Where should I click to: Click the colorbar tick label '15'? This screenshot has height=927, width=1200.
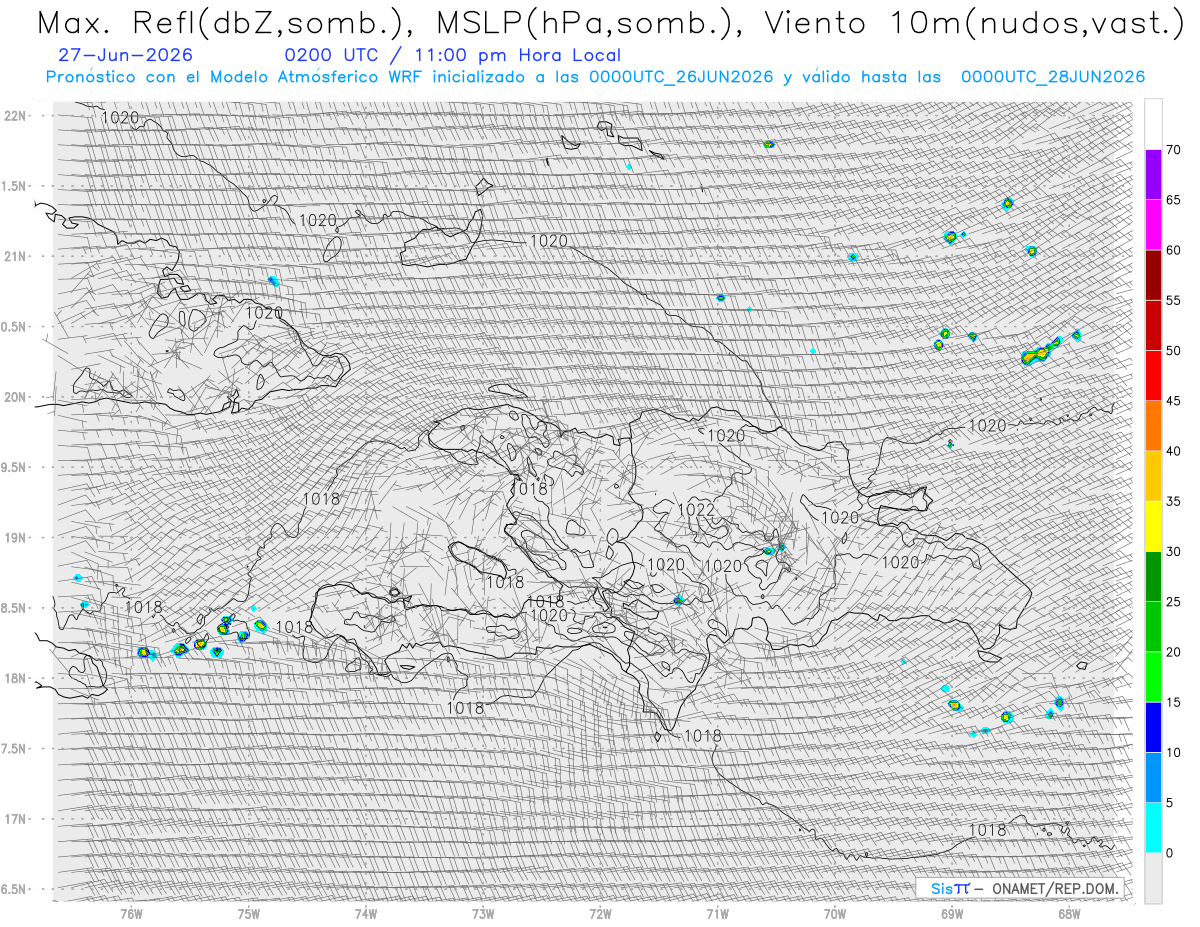[x=1174, y=702]
